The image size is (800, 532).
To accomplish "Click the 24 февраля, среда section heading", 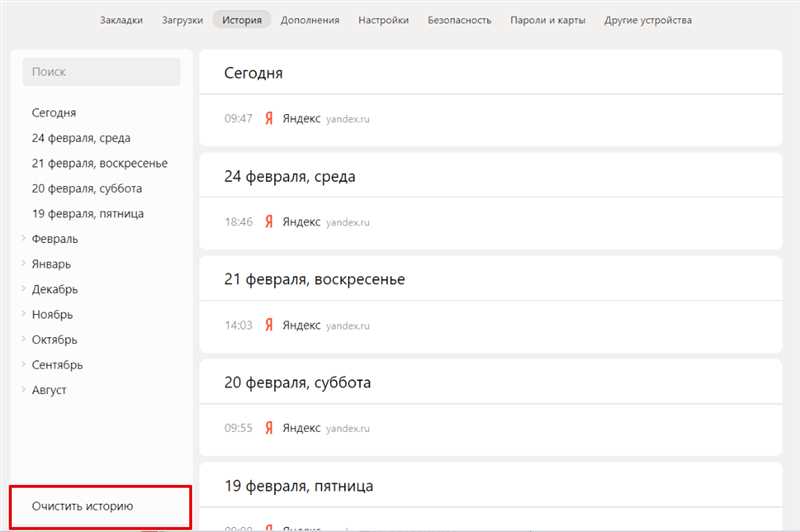I will pyautogui.click(x=289, y=177).
